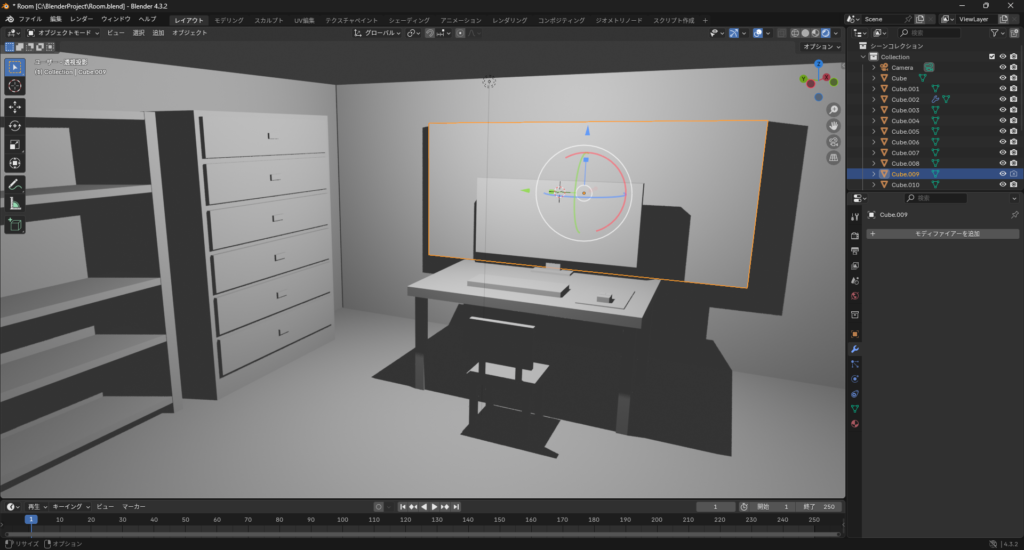Open the ファイル menu
1024x550 pixels.
tap(30, 20)
